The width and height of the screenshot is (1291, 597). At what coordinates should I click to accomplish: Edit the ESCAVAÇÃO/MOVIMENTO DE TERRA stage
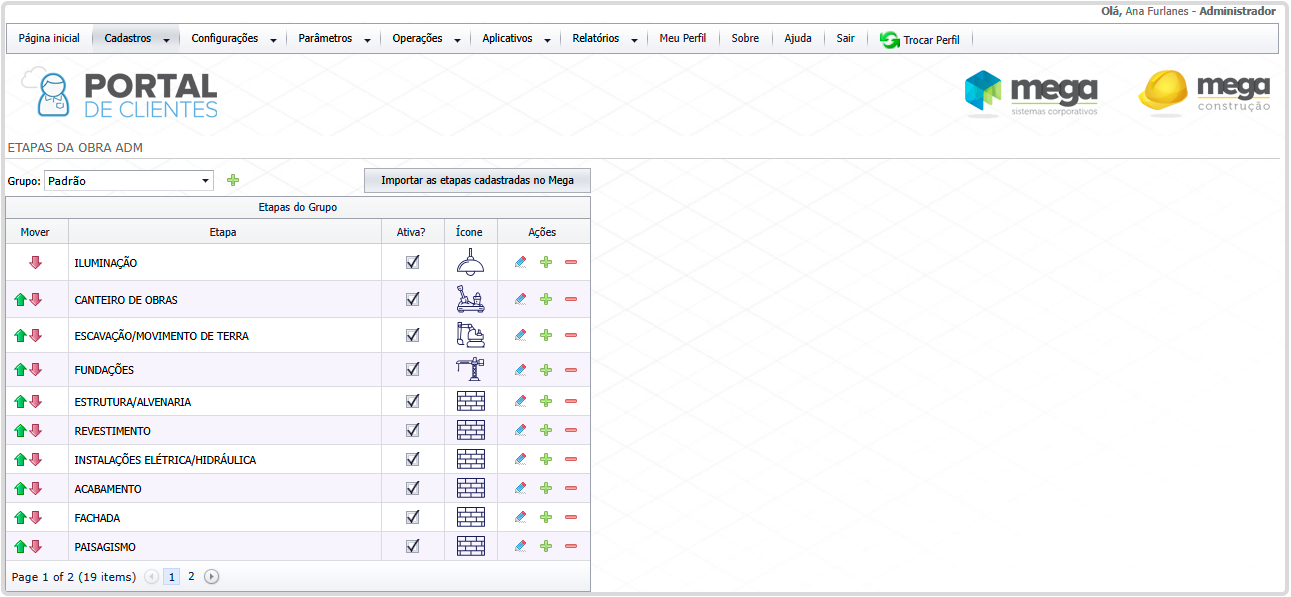click(x=520, y=335)
